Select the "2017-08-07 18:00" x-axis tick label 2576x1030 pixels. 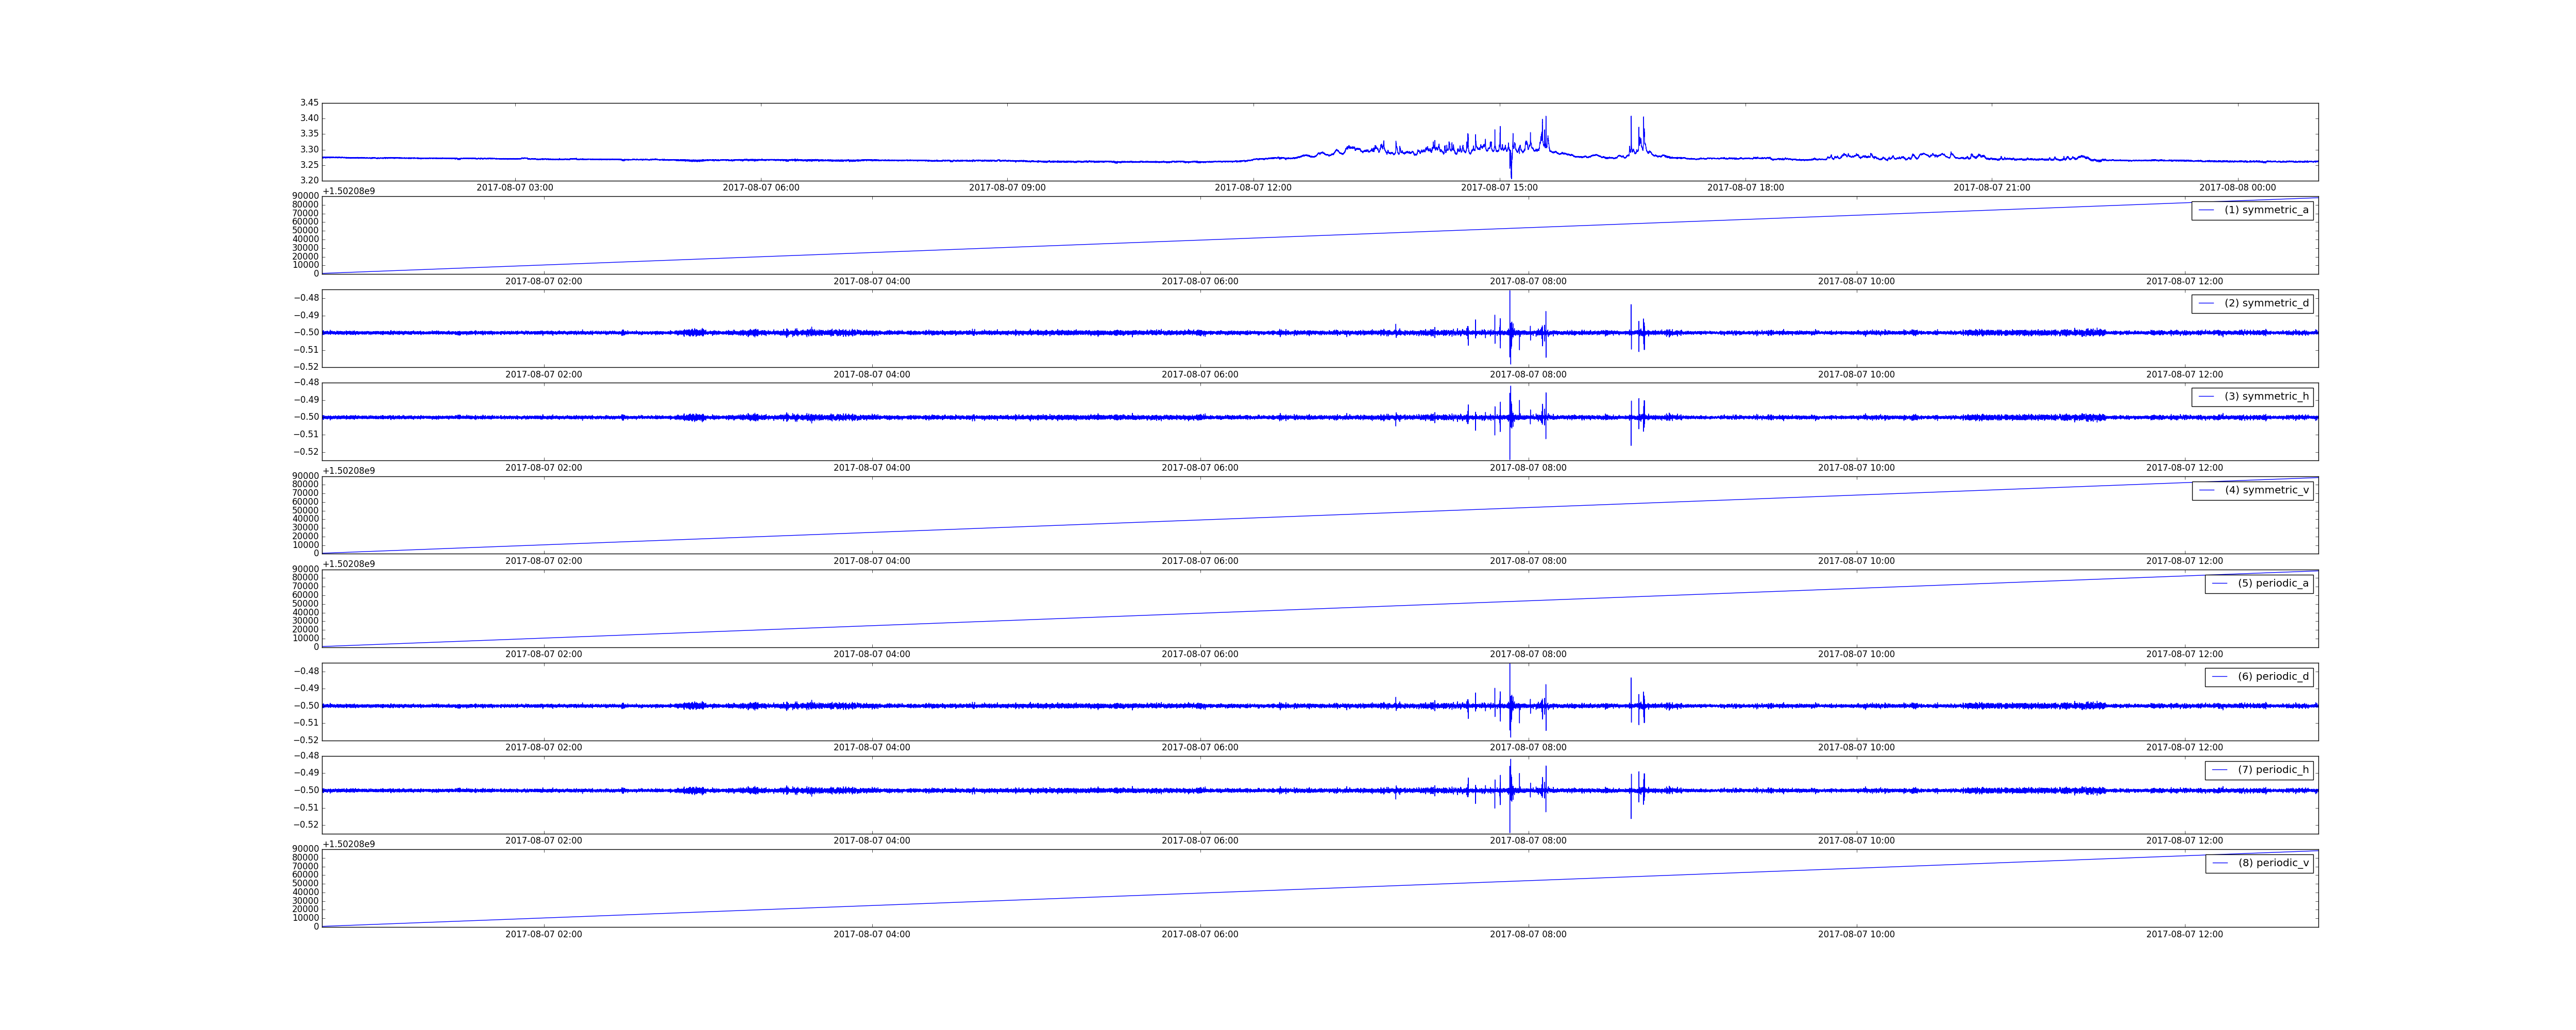pyautogui.click(x=1745, y=188)
